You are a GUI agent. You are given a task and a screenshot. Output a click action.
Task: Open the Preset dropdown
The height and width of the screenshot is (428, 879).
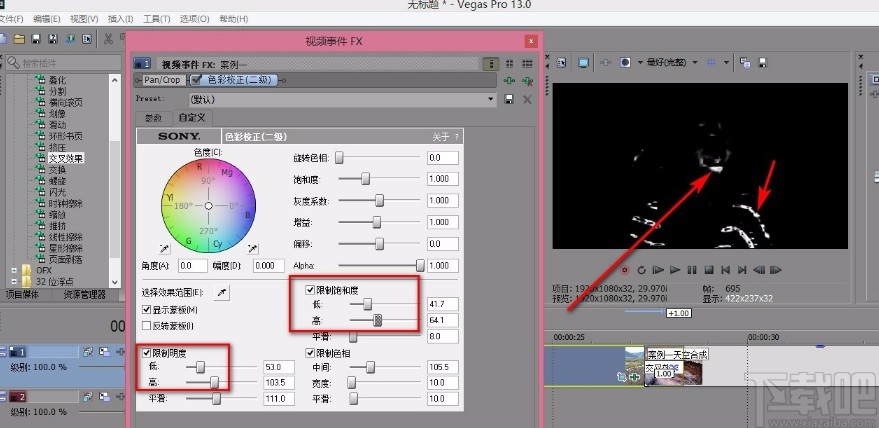coord(491,99)
